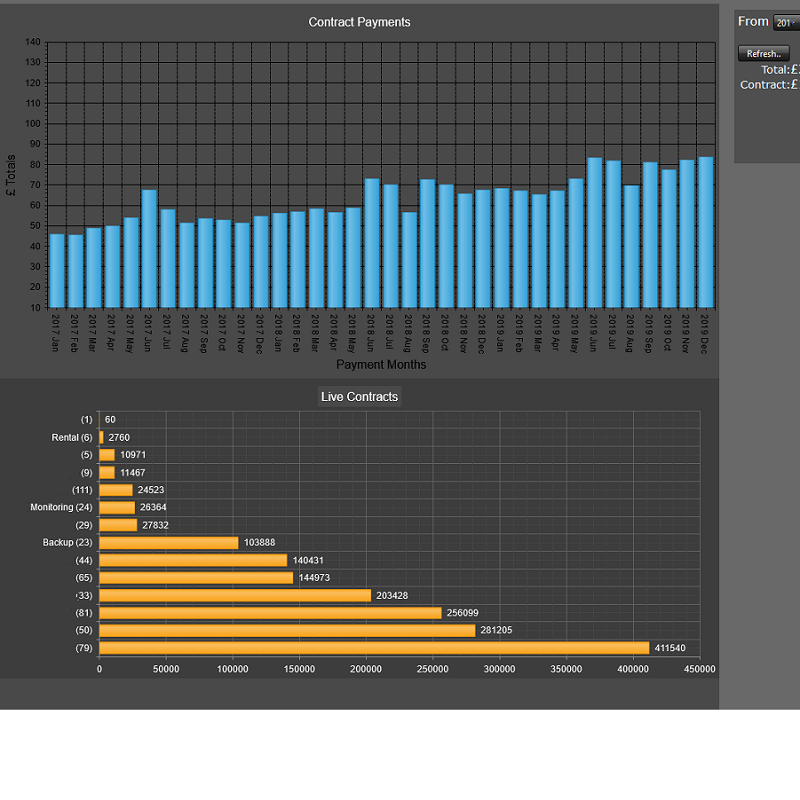The height and width of the screenshot is (800, 800).
Task: Click the 2018 Aug payment bar
Action: pyautogui.click(x=409, y=260)
